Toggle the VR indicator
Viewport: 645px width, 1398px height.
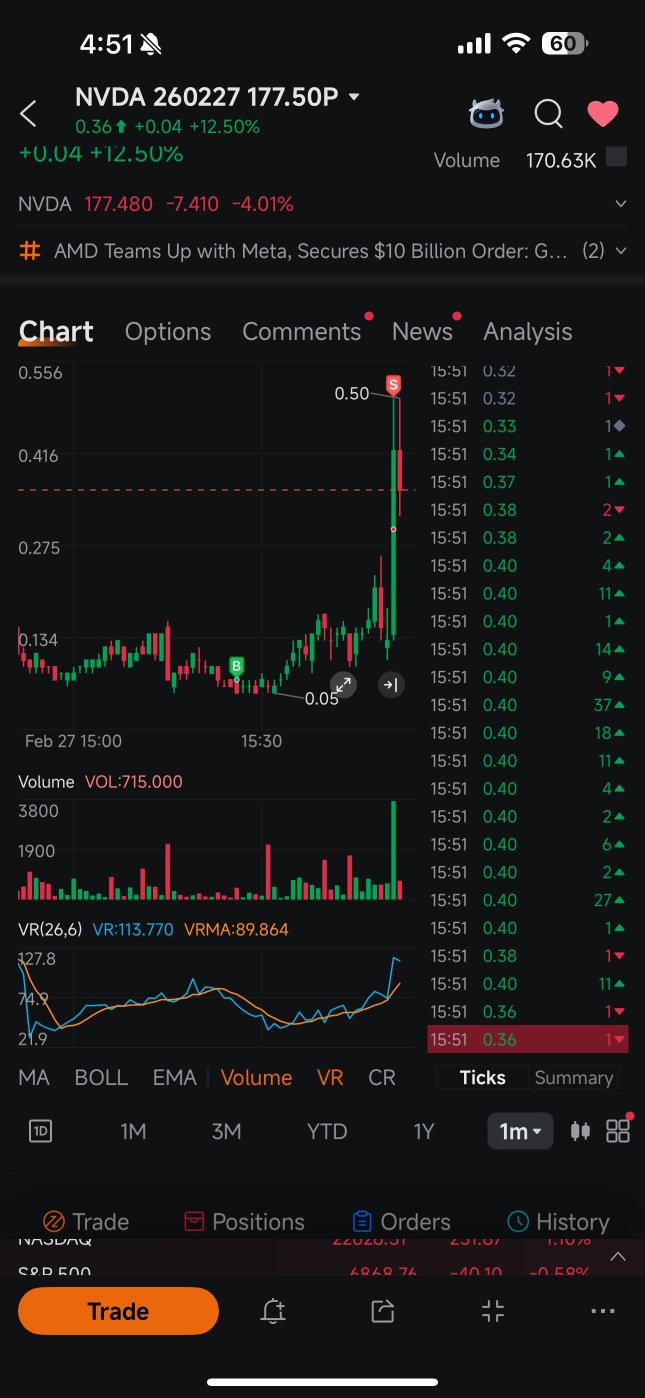[x=330, y=1077]
